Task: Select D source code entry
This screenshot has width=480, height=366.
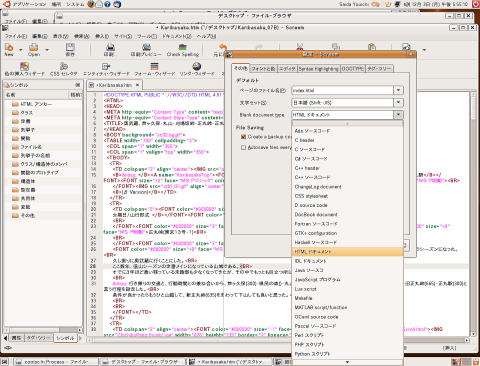Action: (347, 205)
